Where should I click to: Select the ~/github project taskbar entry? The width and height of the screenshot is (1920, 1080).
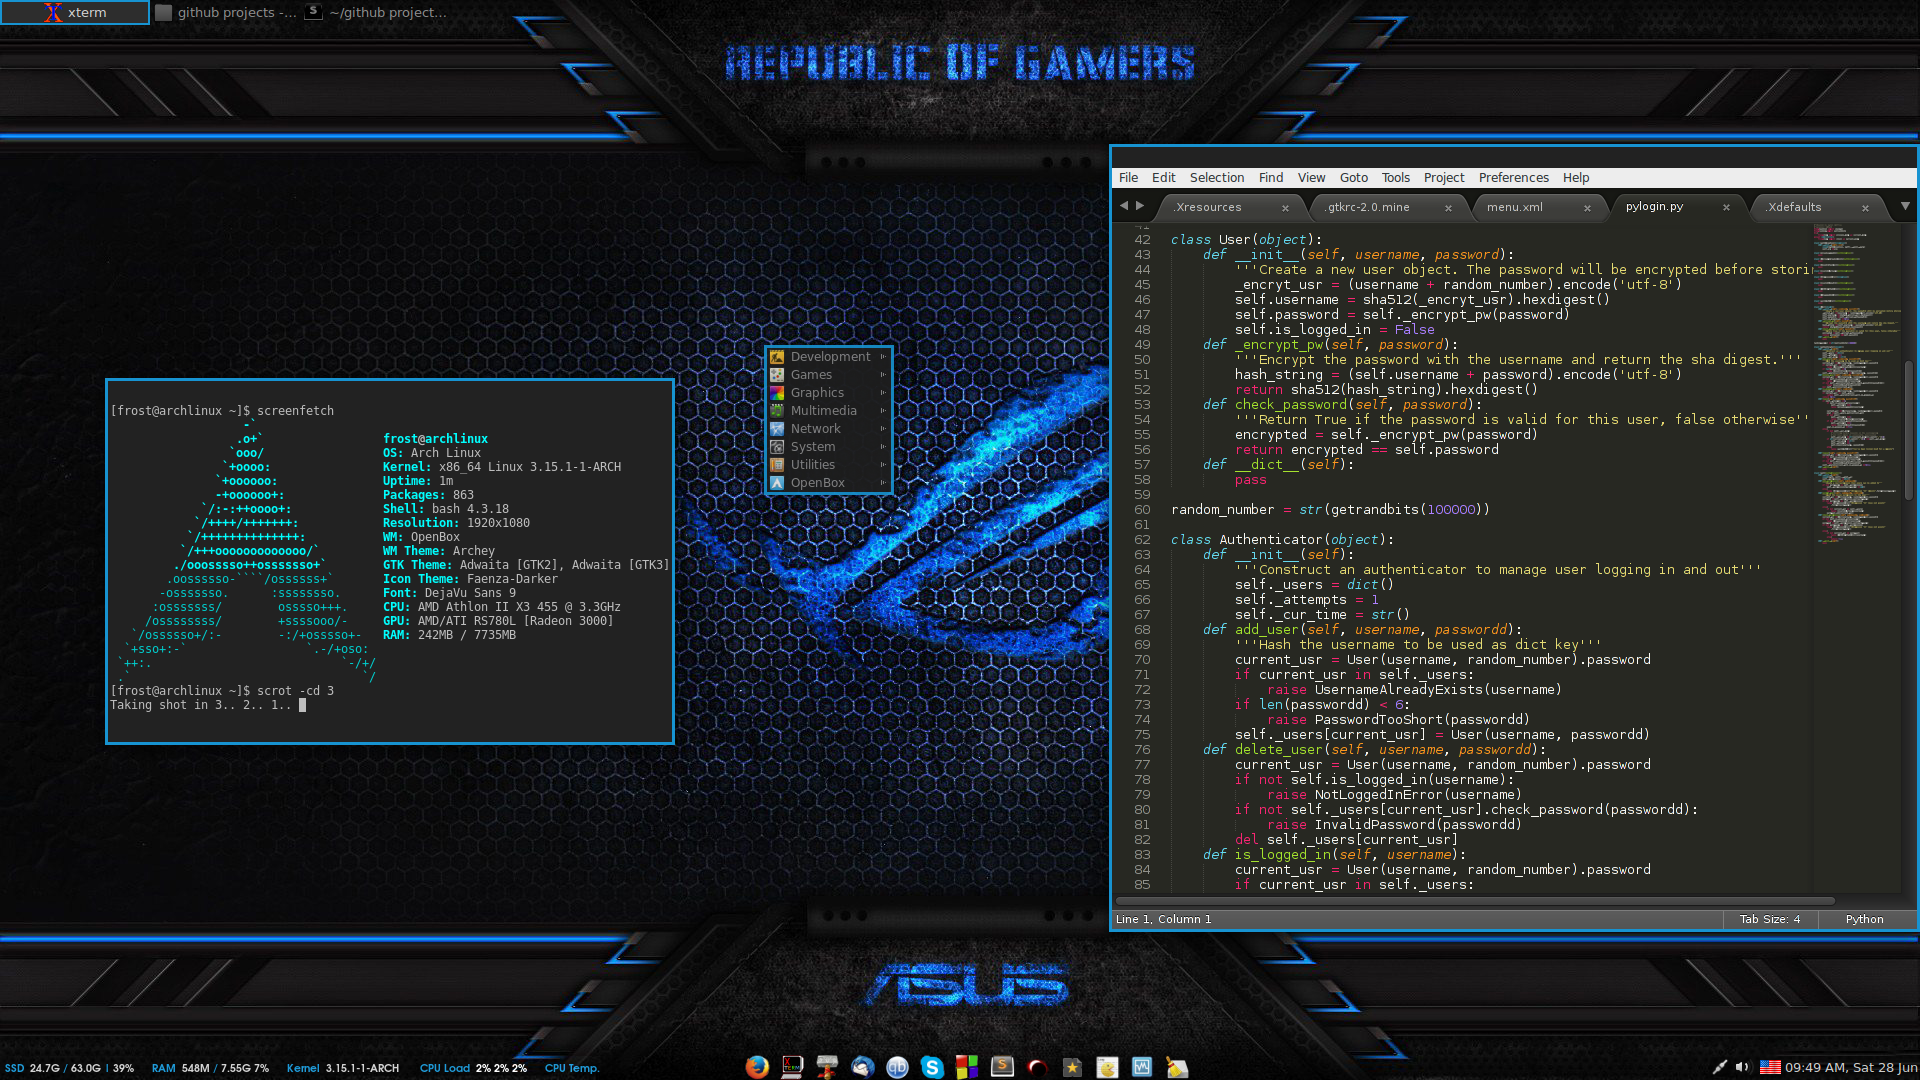pos(377,12)
